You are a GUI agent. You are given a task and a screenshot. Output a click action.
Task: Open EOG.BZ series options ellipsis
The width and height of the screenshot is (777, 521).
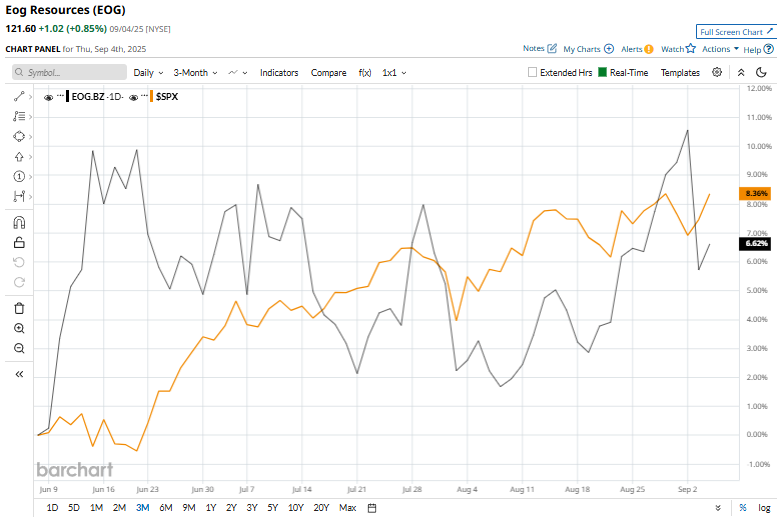(60, 95)
